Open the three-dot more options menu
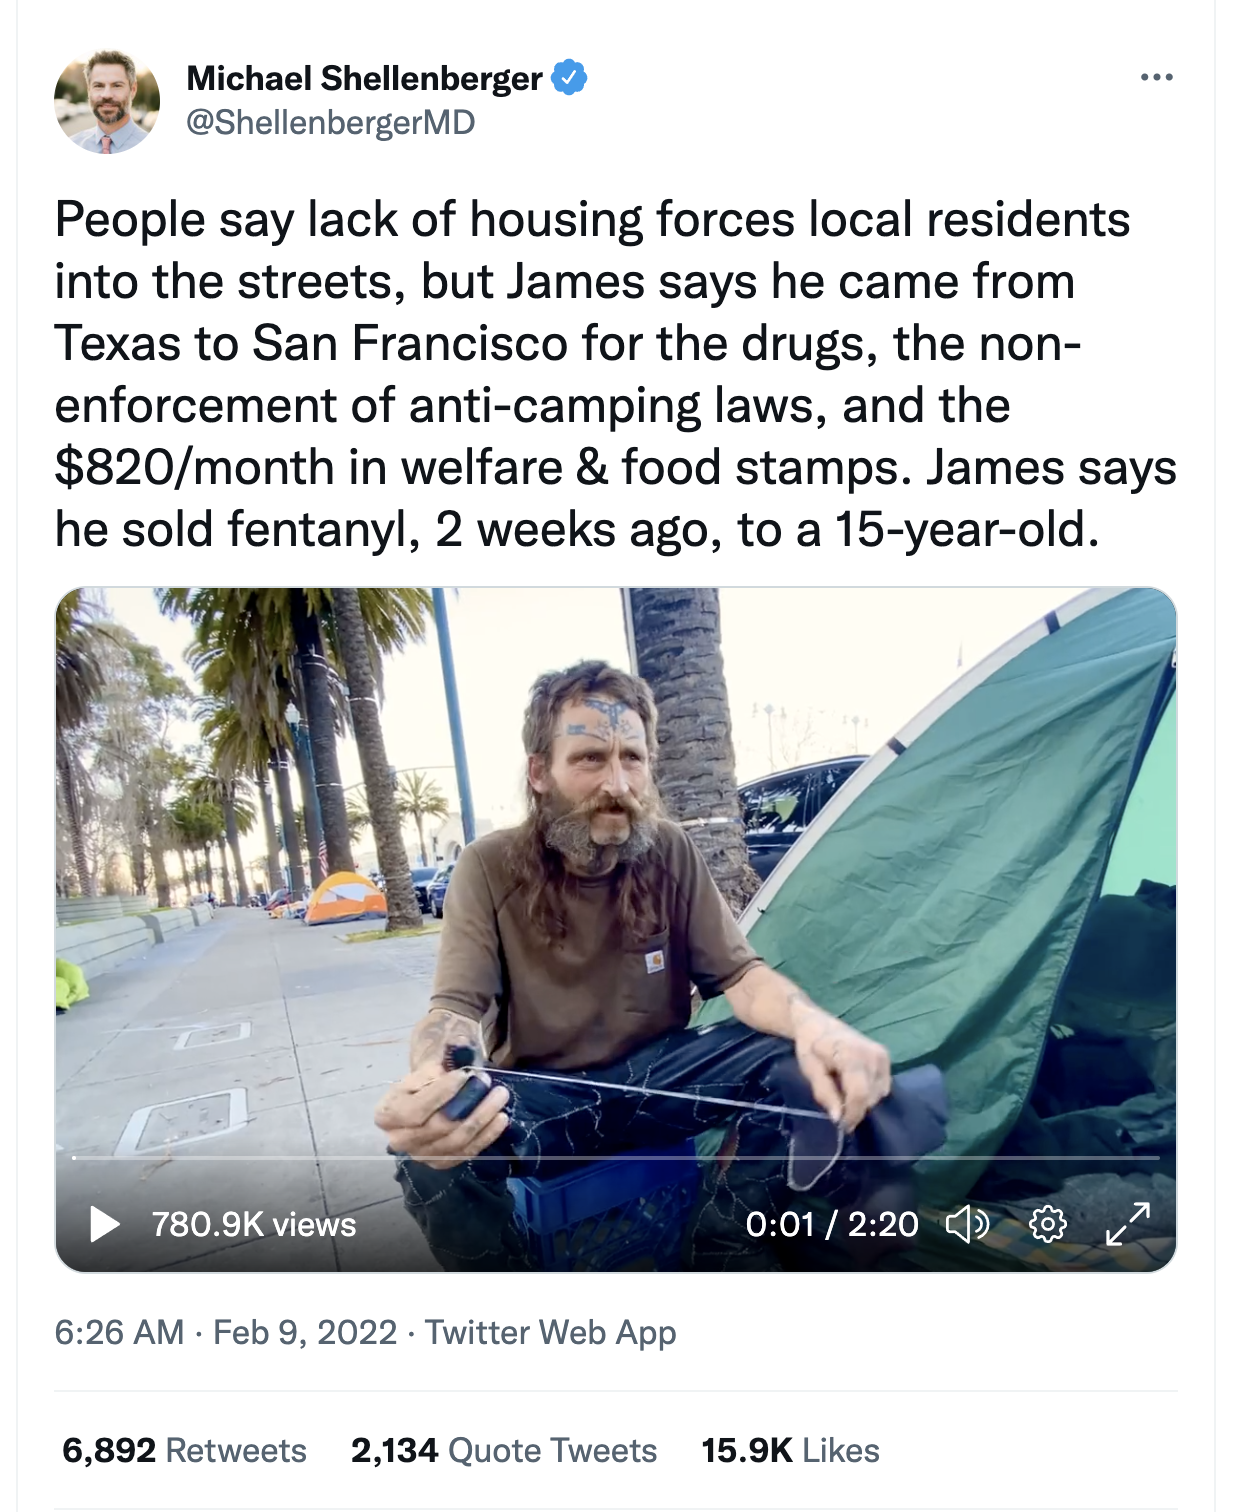Image resolution: width=1250 pixels, height=1512 pixels. click(x=1156, y=77)
